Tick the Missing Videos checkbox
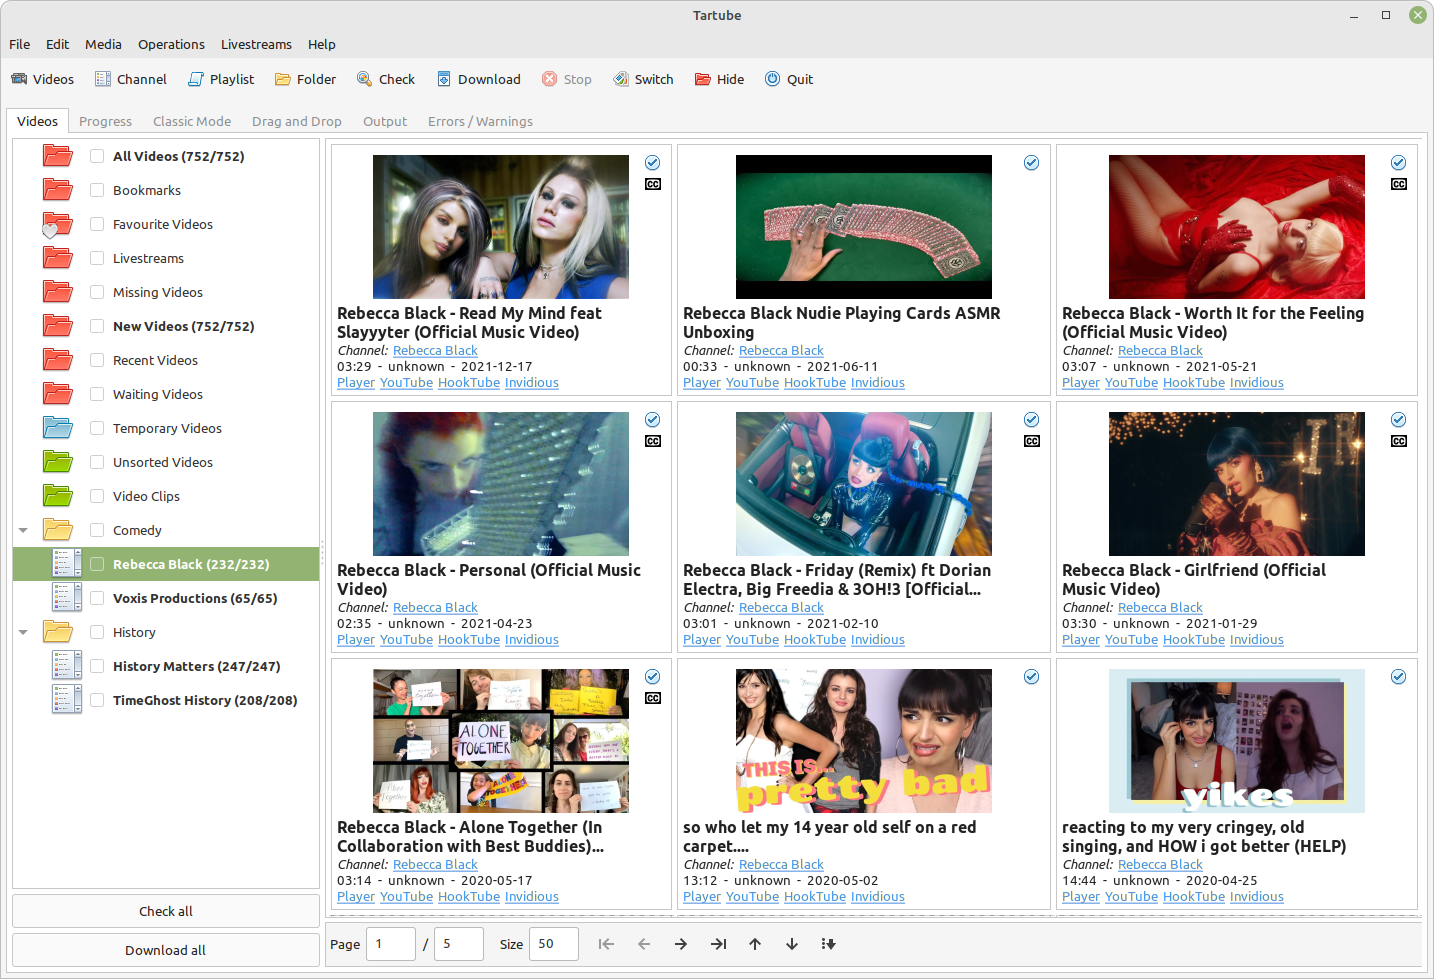Viewport: 1434px width, 979px height. click(x=97, y=292)
